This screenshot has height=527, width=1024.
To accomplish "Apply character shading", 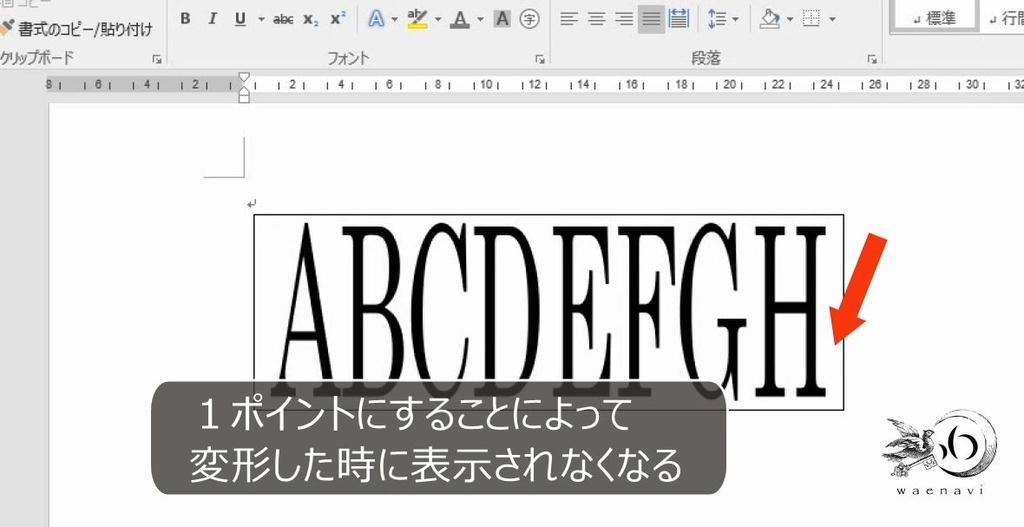I will pos(502,19).
